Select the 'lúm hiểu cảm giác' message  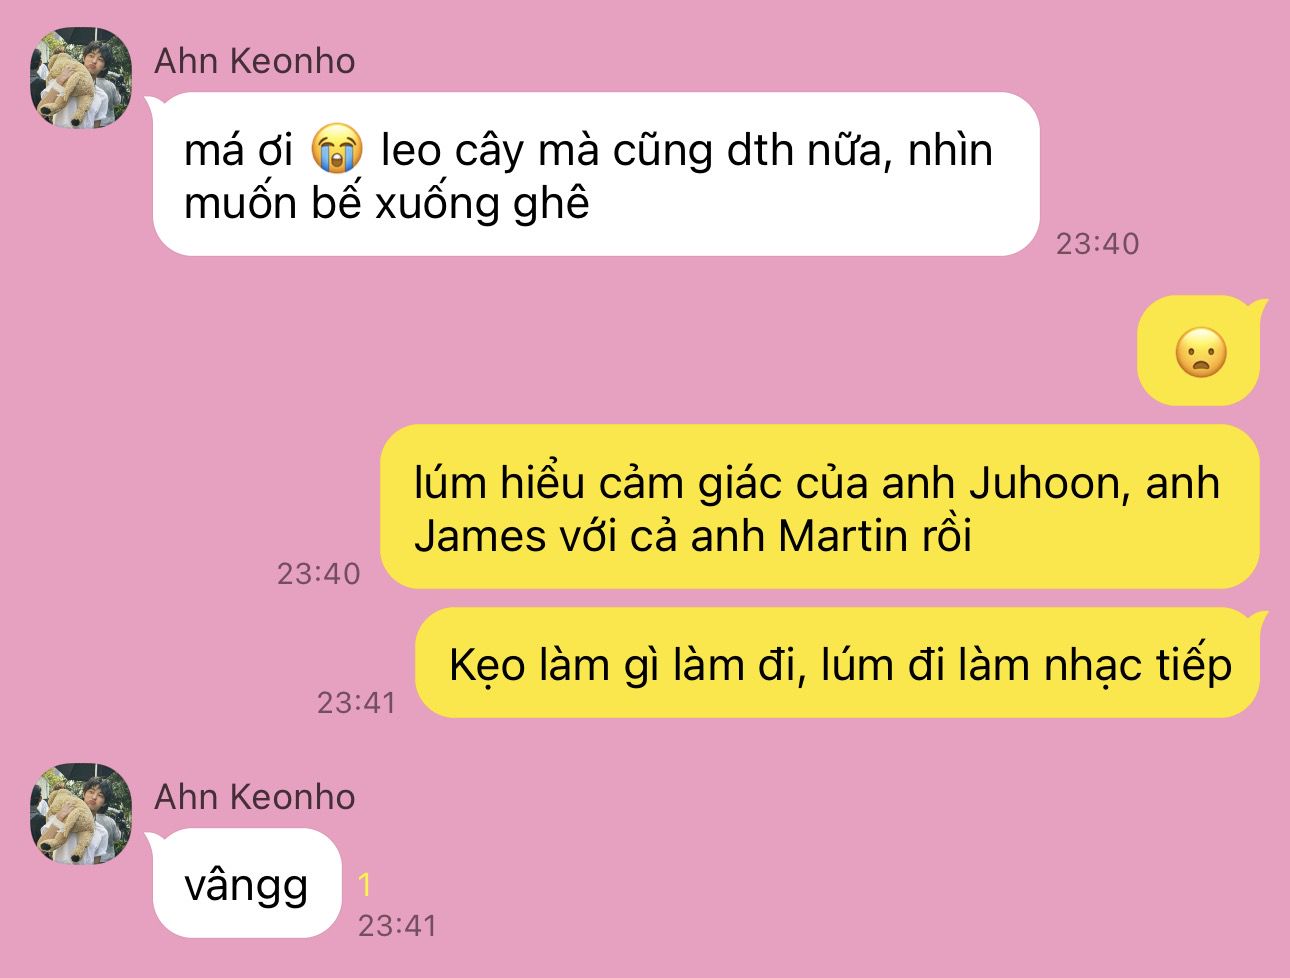click(819, 507)
